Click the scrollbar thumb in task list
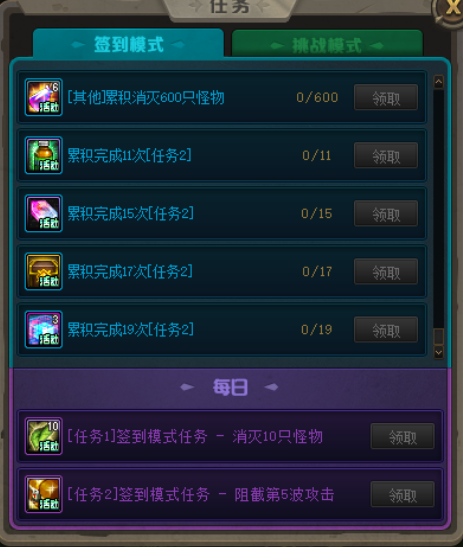 tap(439, 337)
